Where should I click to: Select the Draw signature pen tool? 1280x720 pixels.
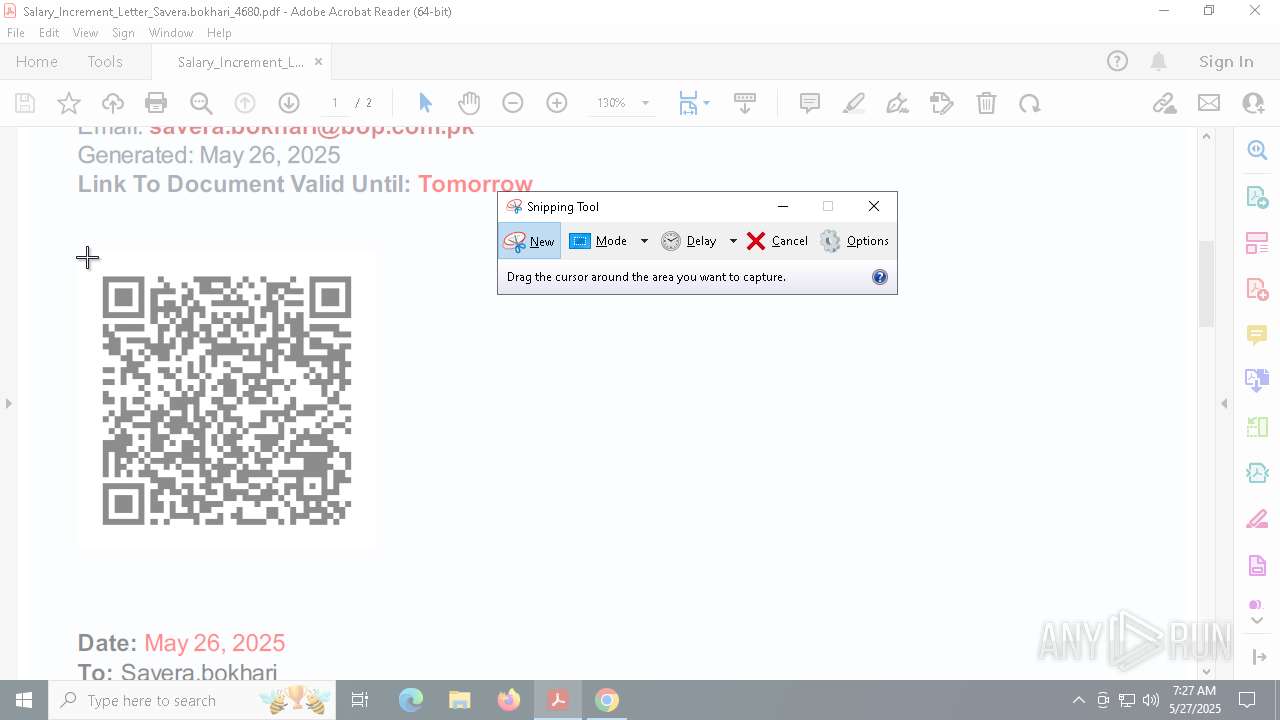click(x=898, y=103)
